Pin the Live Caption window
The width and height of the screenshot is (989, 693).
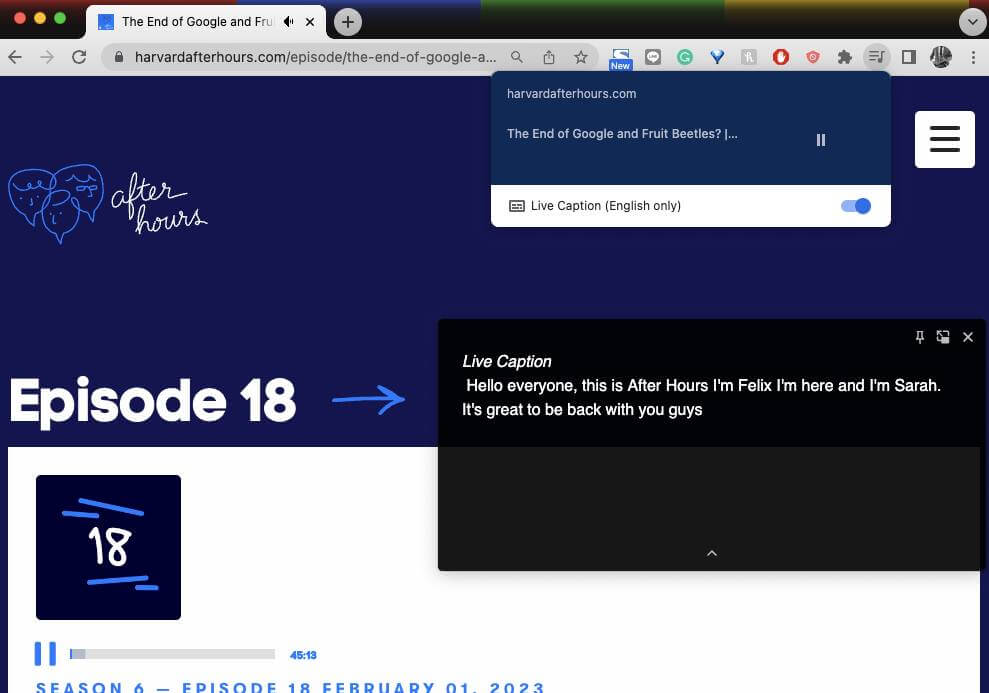(920, 337)
